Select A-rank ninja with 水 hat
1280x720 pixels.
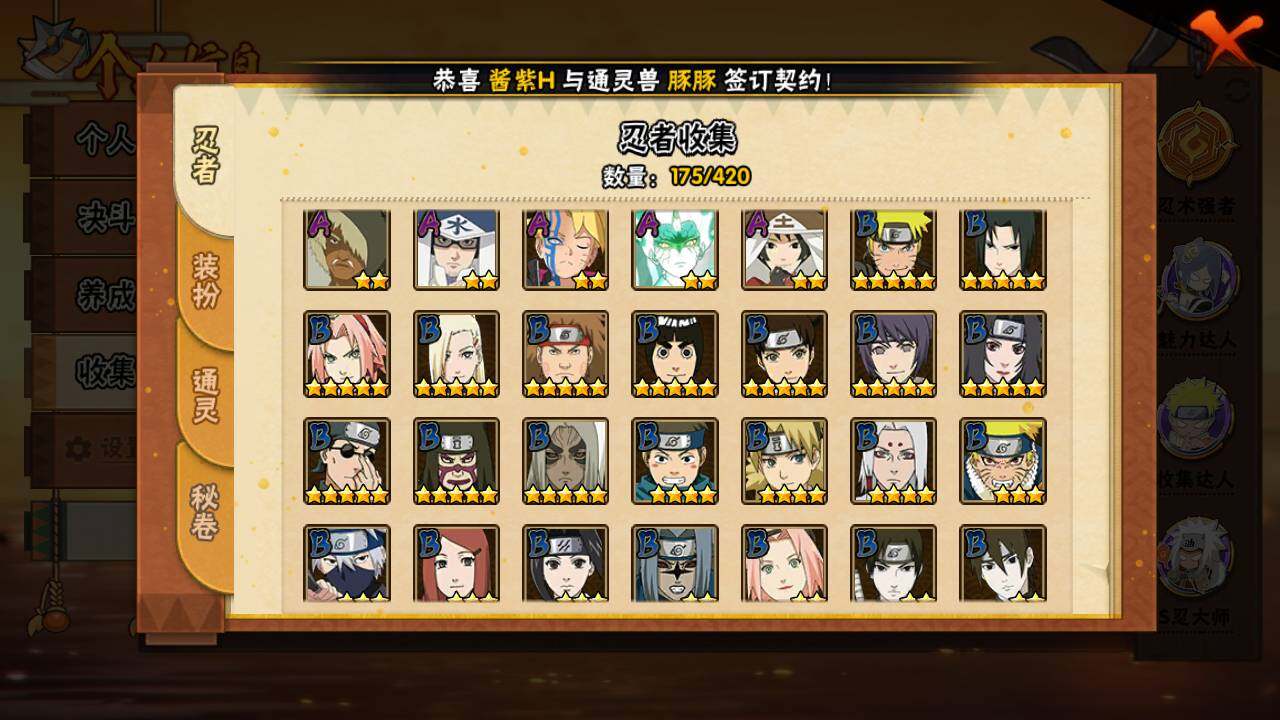click(x=456, y=248)
